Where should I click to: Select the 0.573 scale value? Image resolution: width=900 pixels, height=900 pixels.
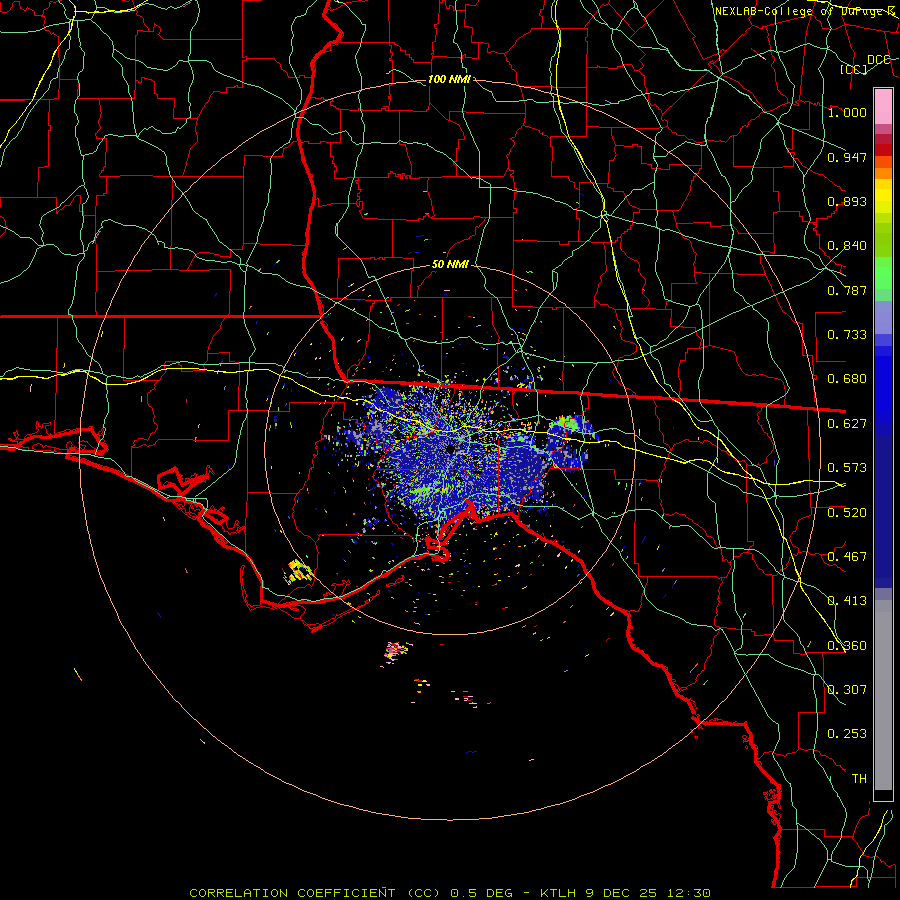(847, 468)
